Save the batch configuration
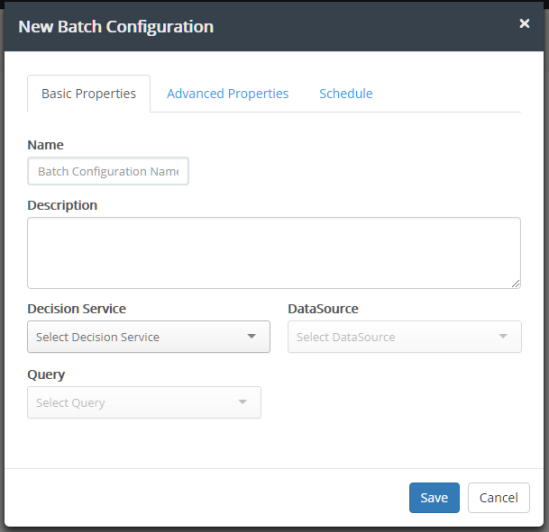 434,498
